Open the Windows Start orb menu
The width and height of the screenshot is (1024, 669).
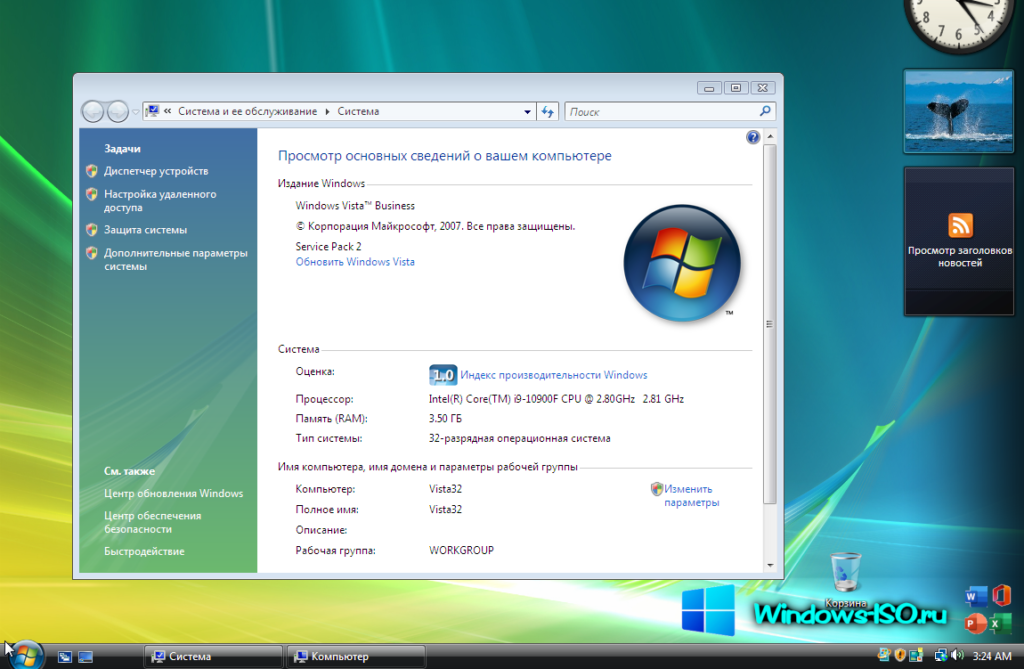pos(26,656)
